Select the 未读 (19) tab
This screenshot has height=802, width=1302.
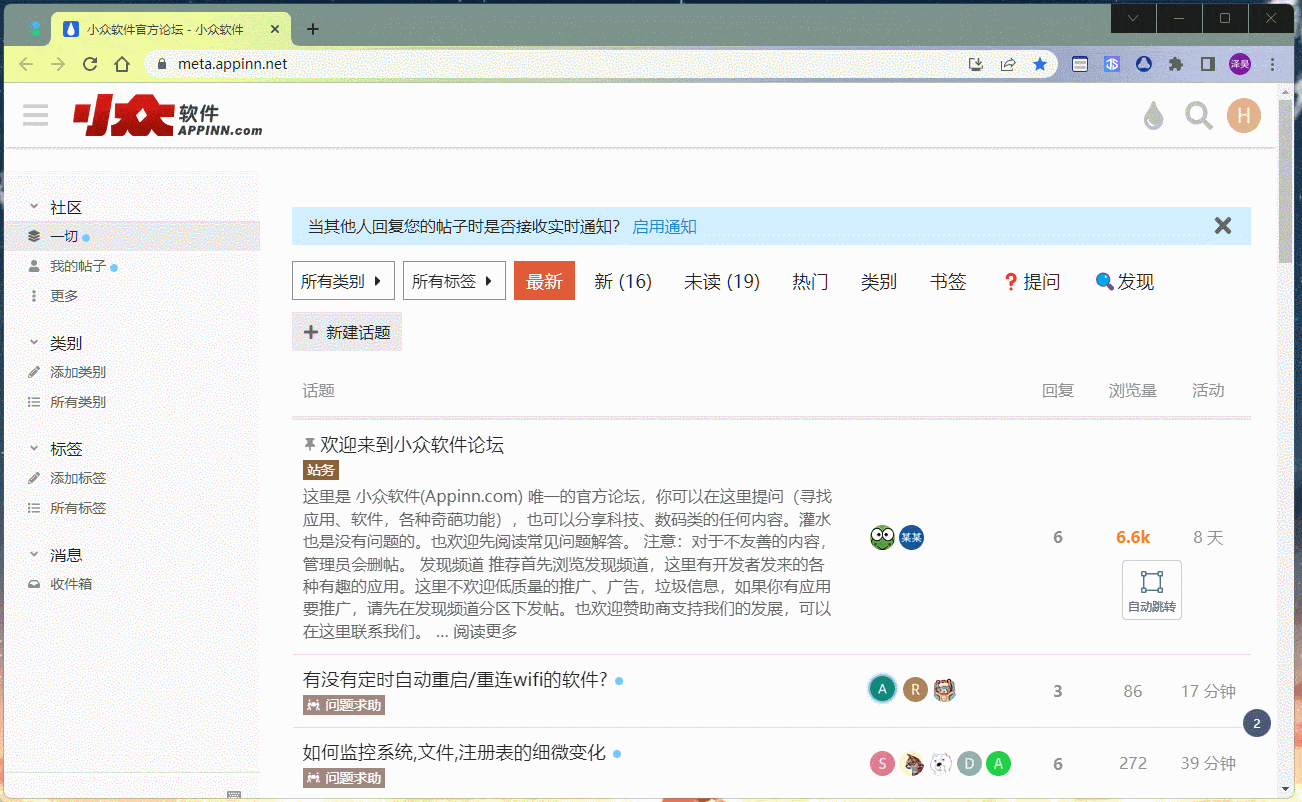[721, 282]
